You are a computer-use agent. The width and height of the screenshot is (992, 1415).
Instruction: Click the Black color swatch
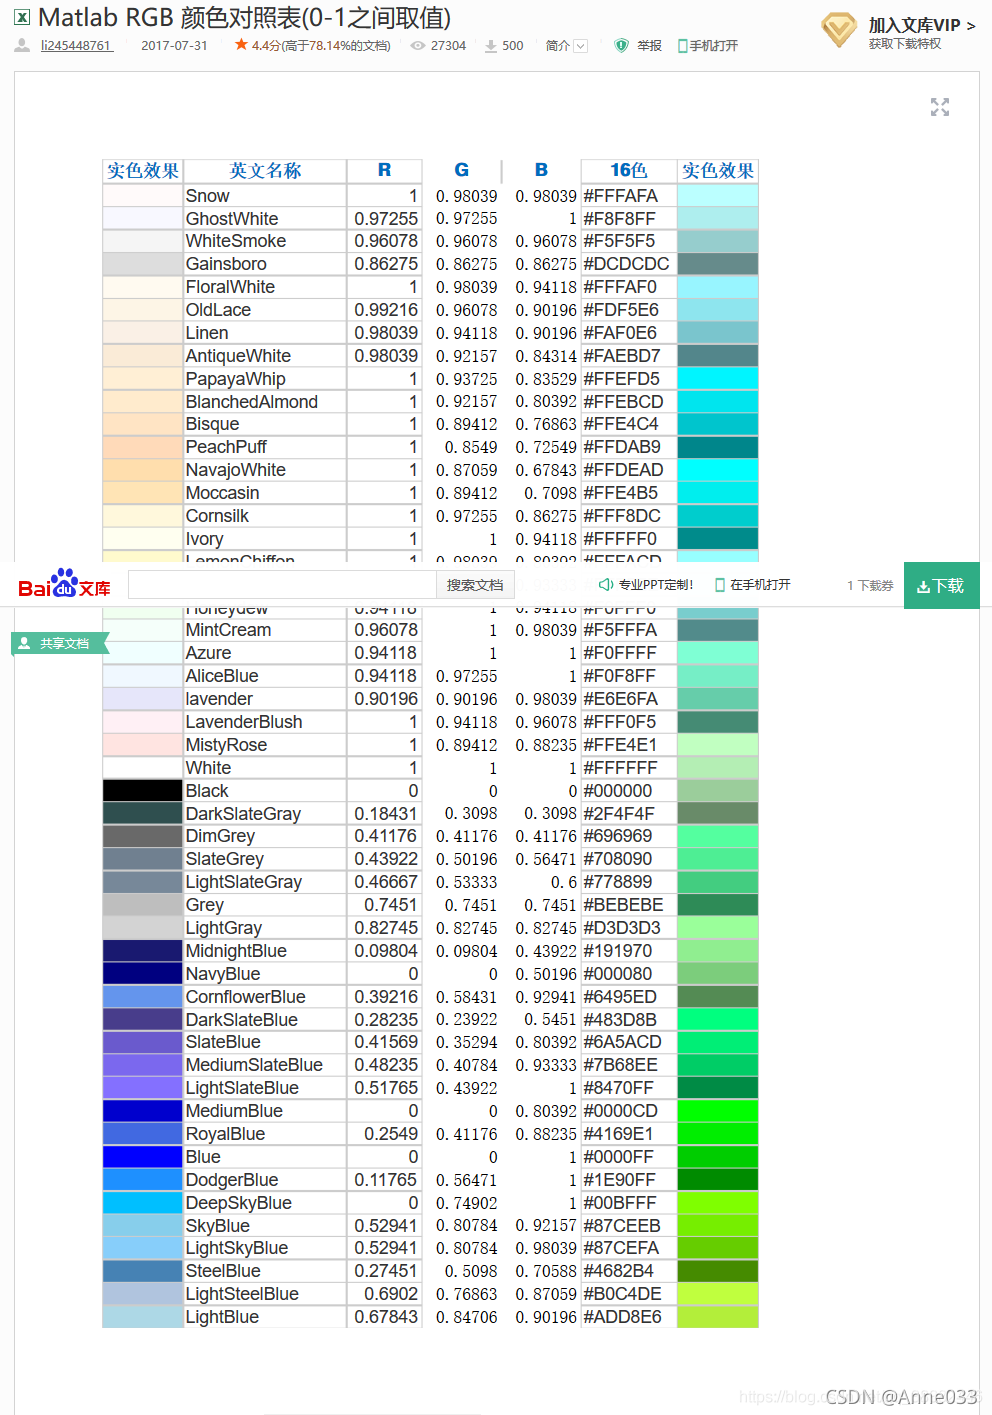coord(142,790)
